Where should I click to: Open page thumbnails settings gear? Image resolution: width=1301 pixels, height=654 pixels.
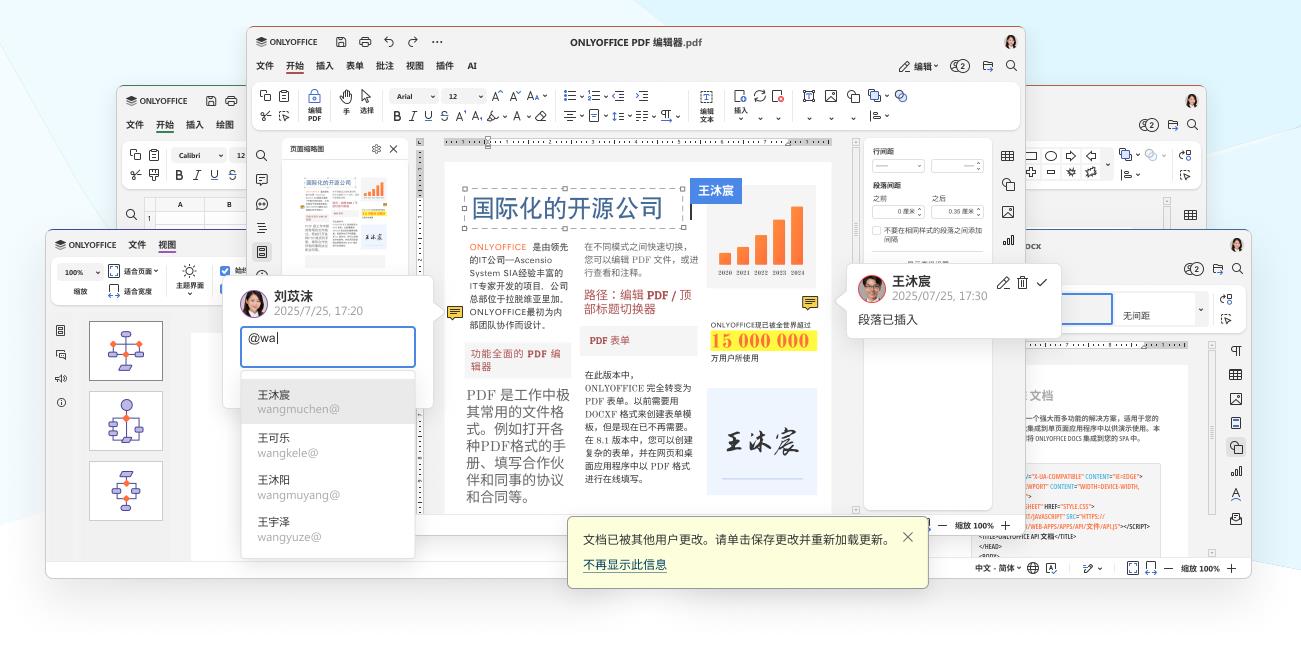(376, 149)
